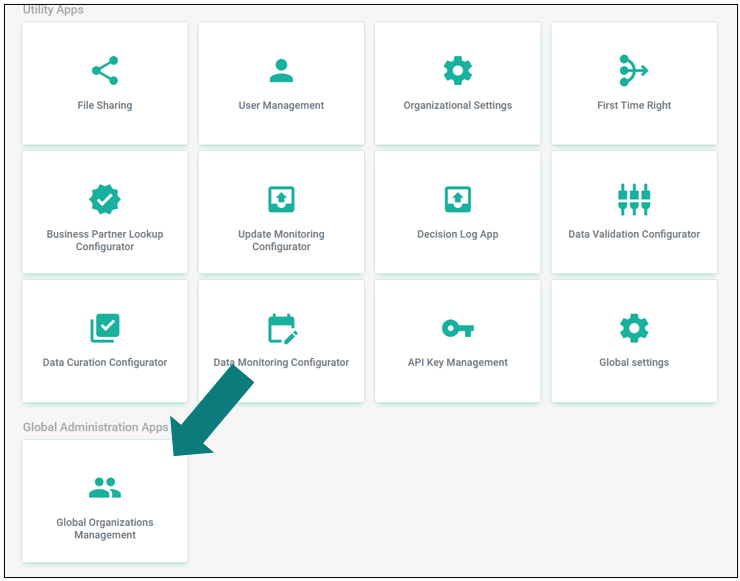Screen dimensions: 740x581
Task: Click the Organizational Settings label
Action: pyautogui.click(x=458, y=105)
